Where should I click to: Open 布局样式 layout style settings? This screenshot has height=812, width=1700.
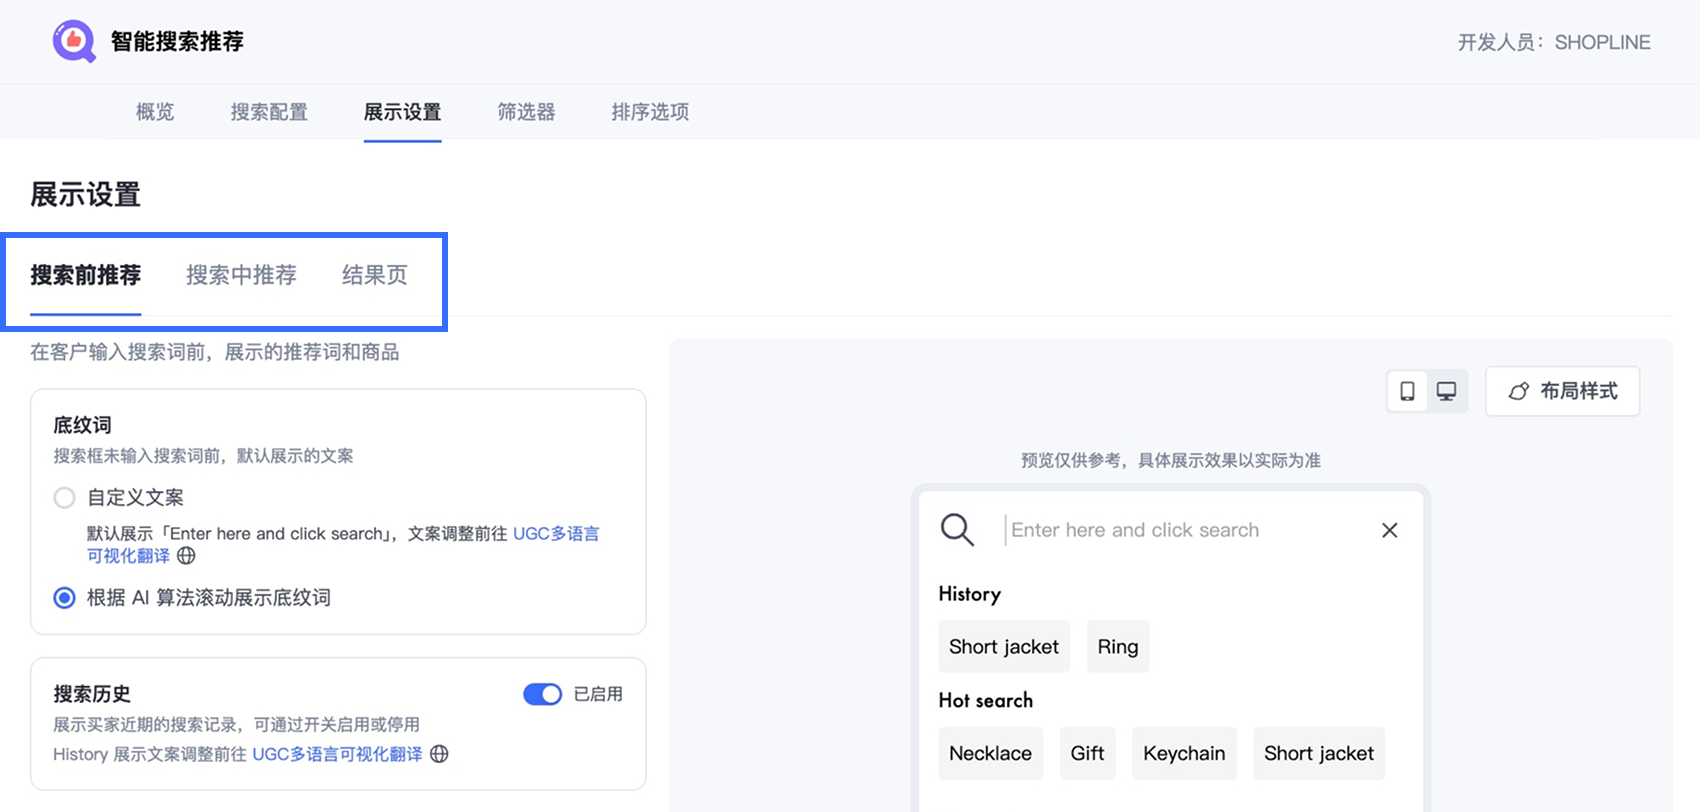pyautogui.click(x=1562, y=391)
